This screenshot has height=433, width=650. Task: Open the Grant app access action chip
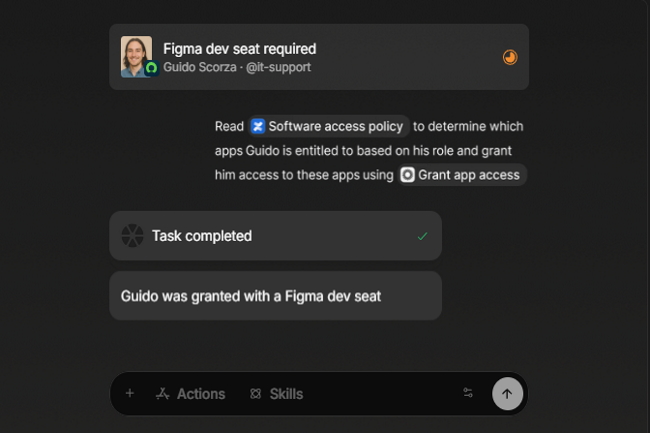coord(461,175)
